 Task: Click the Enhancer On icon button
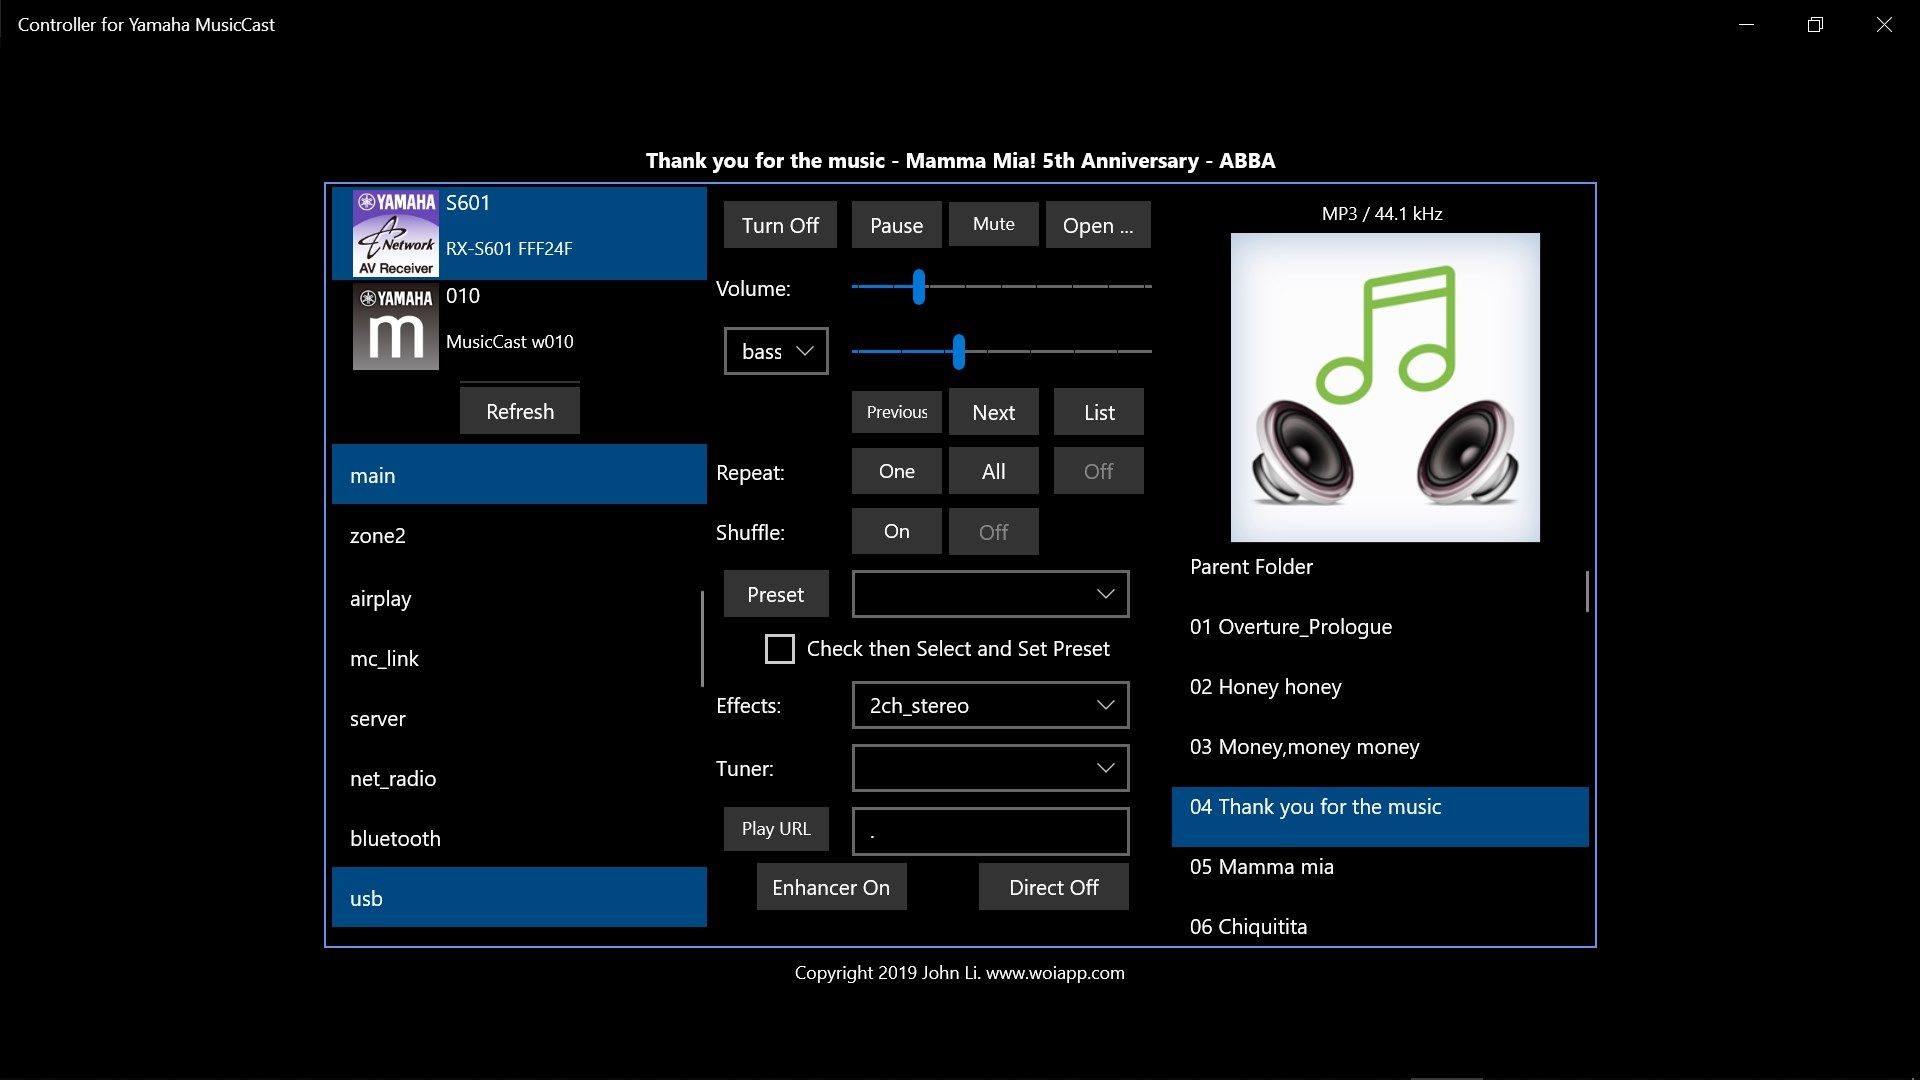pyautogui.click(x=831, y=886)
